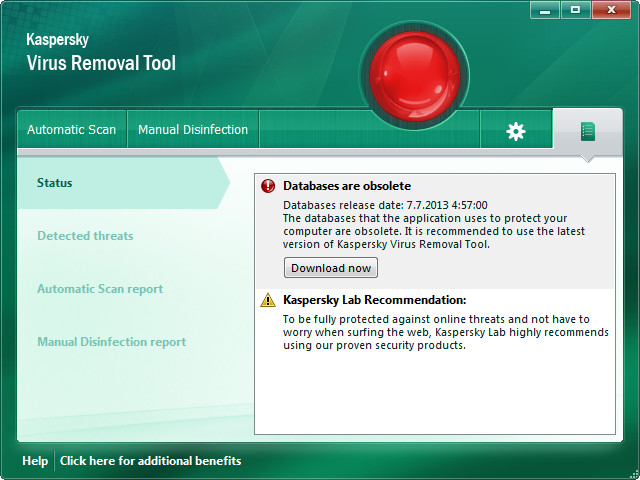Image resolution: width=640 pixels, height=480 pixels.
Task: Maximize the Kaspersky window
Action: click(x=576, y=10)
